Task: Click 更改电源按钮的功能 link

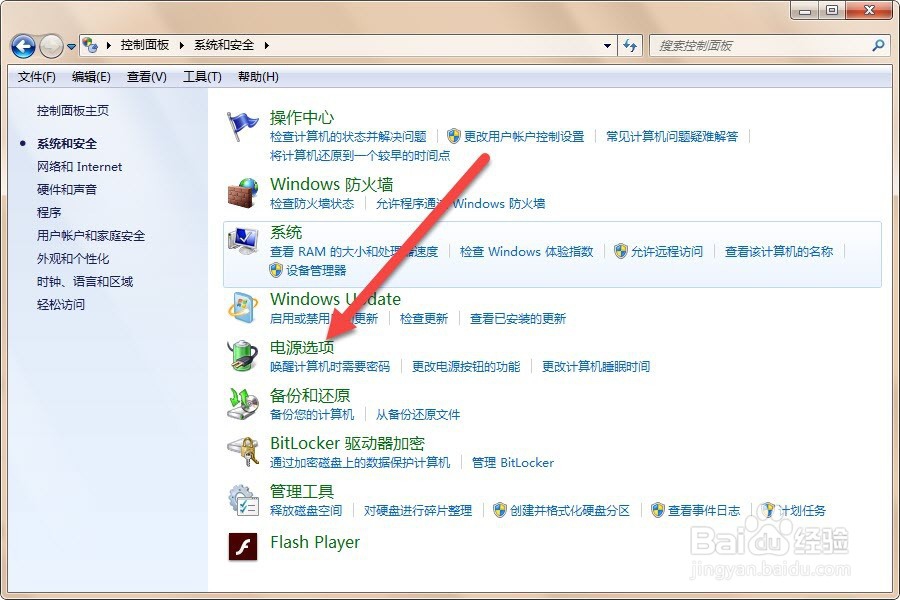Action: 465,366
